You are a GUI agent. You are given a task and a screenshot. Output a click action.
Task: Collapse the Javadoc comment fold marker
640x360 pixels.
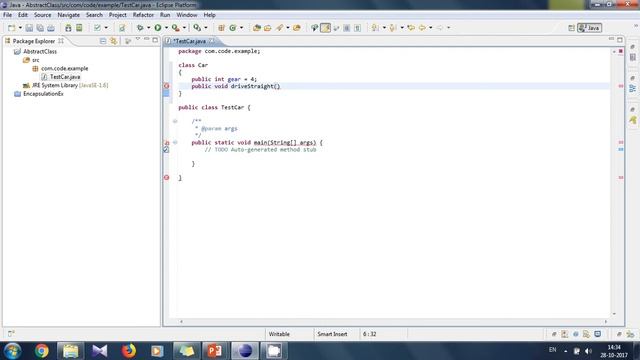tap(175, 121)
